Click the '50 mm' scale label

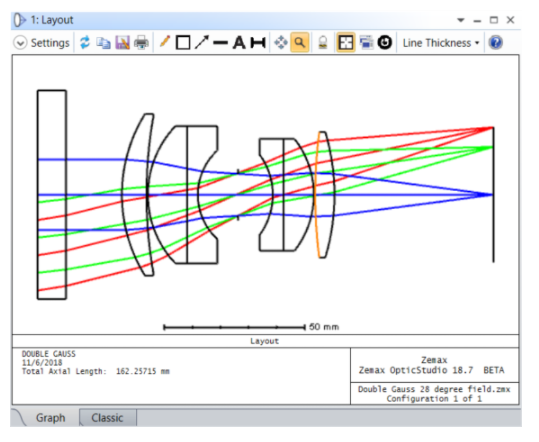pyautogui.click(x=324, y=327)
